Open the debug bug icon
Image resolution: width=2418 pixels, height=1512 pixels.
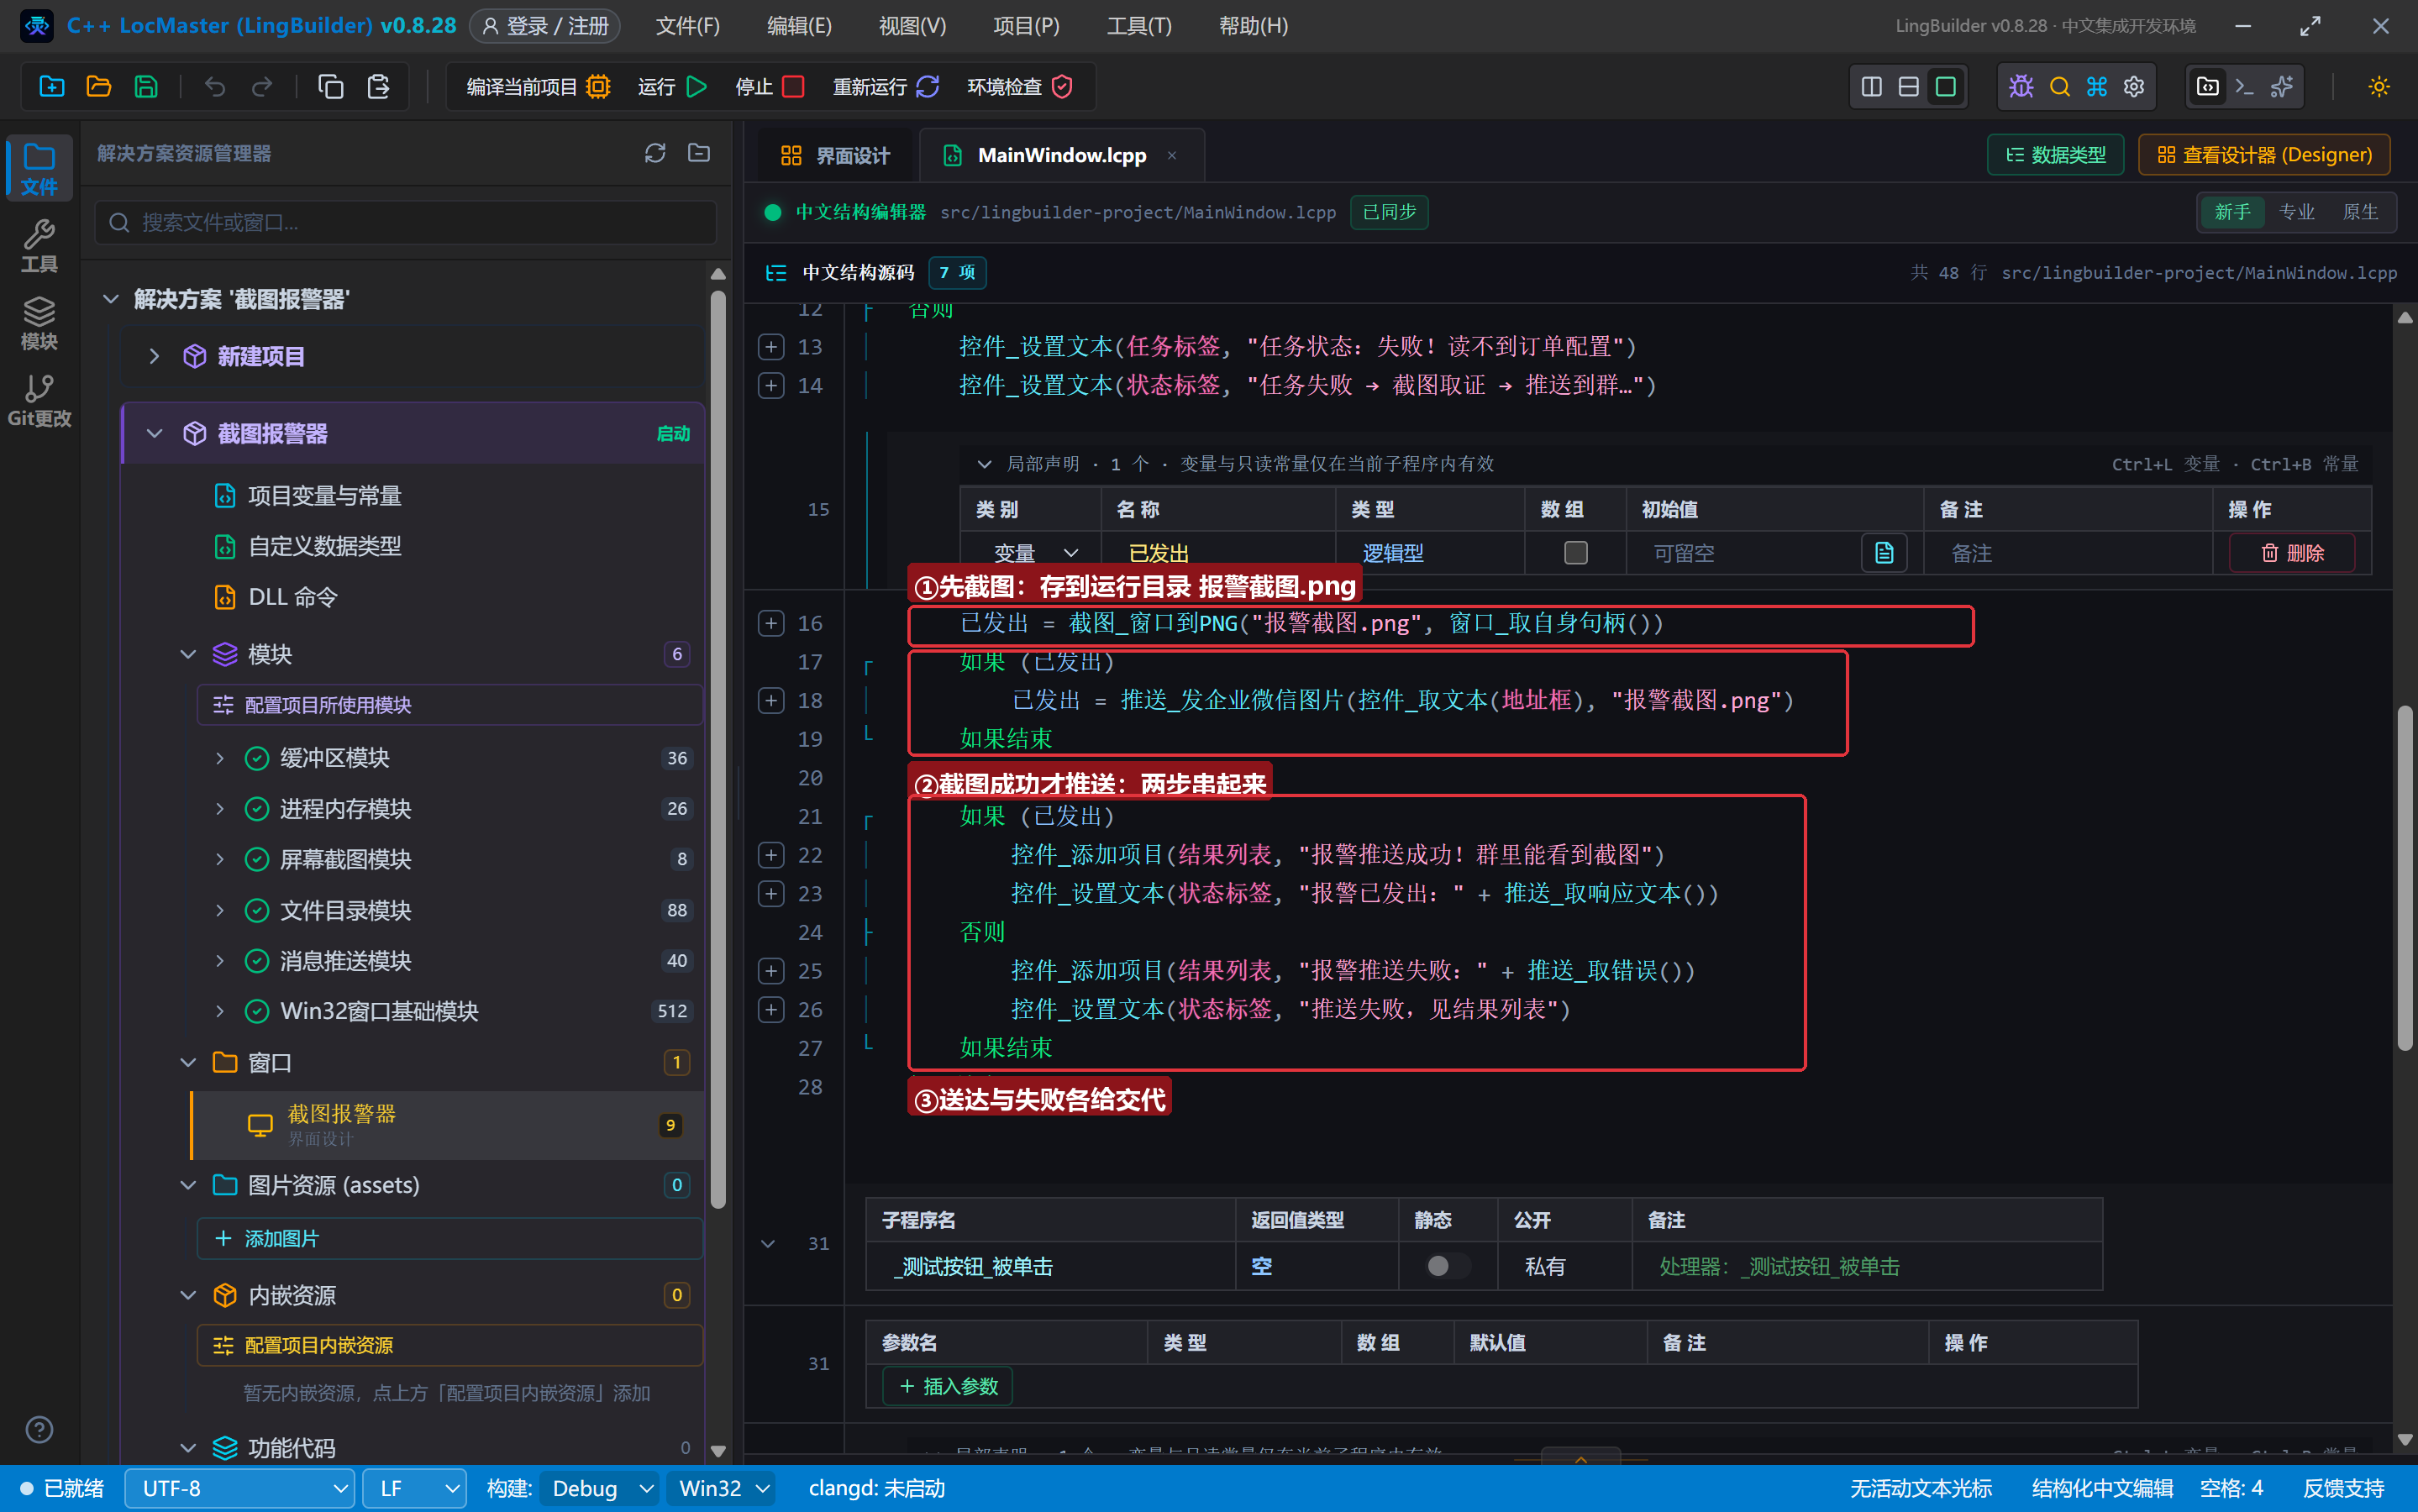2021,87
